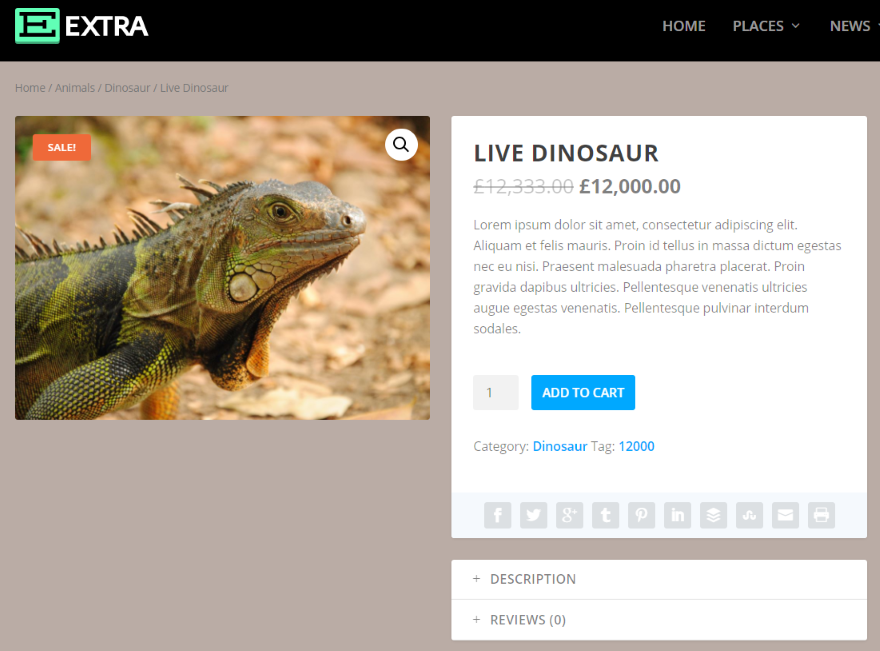Share via LinkedIn icon

pyautogui.click(x=677, y=515)
